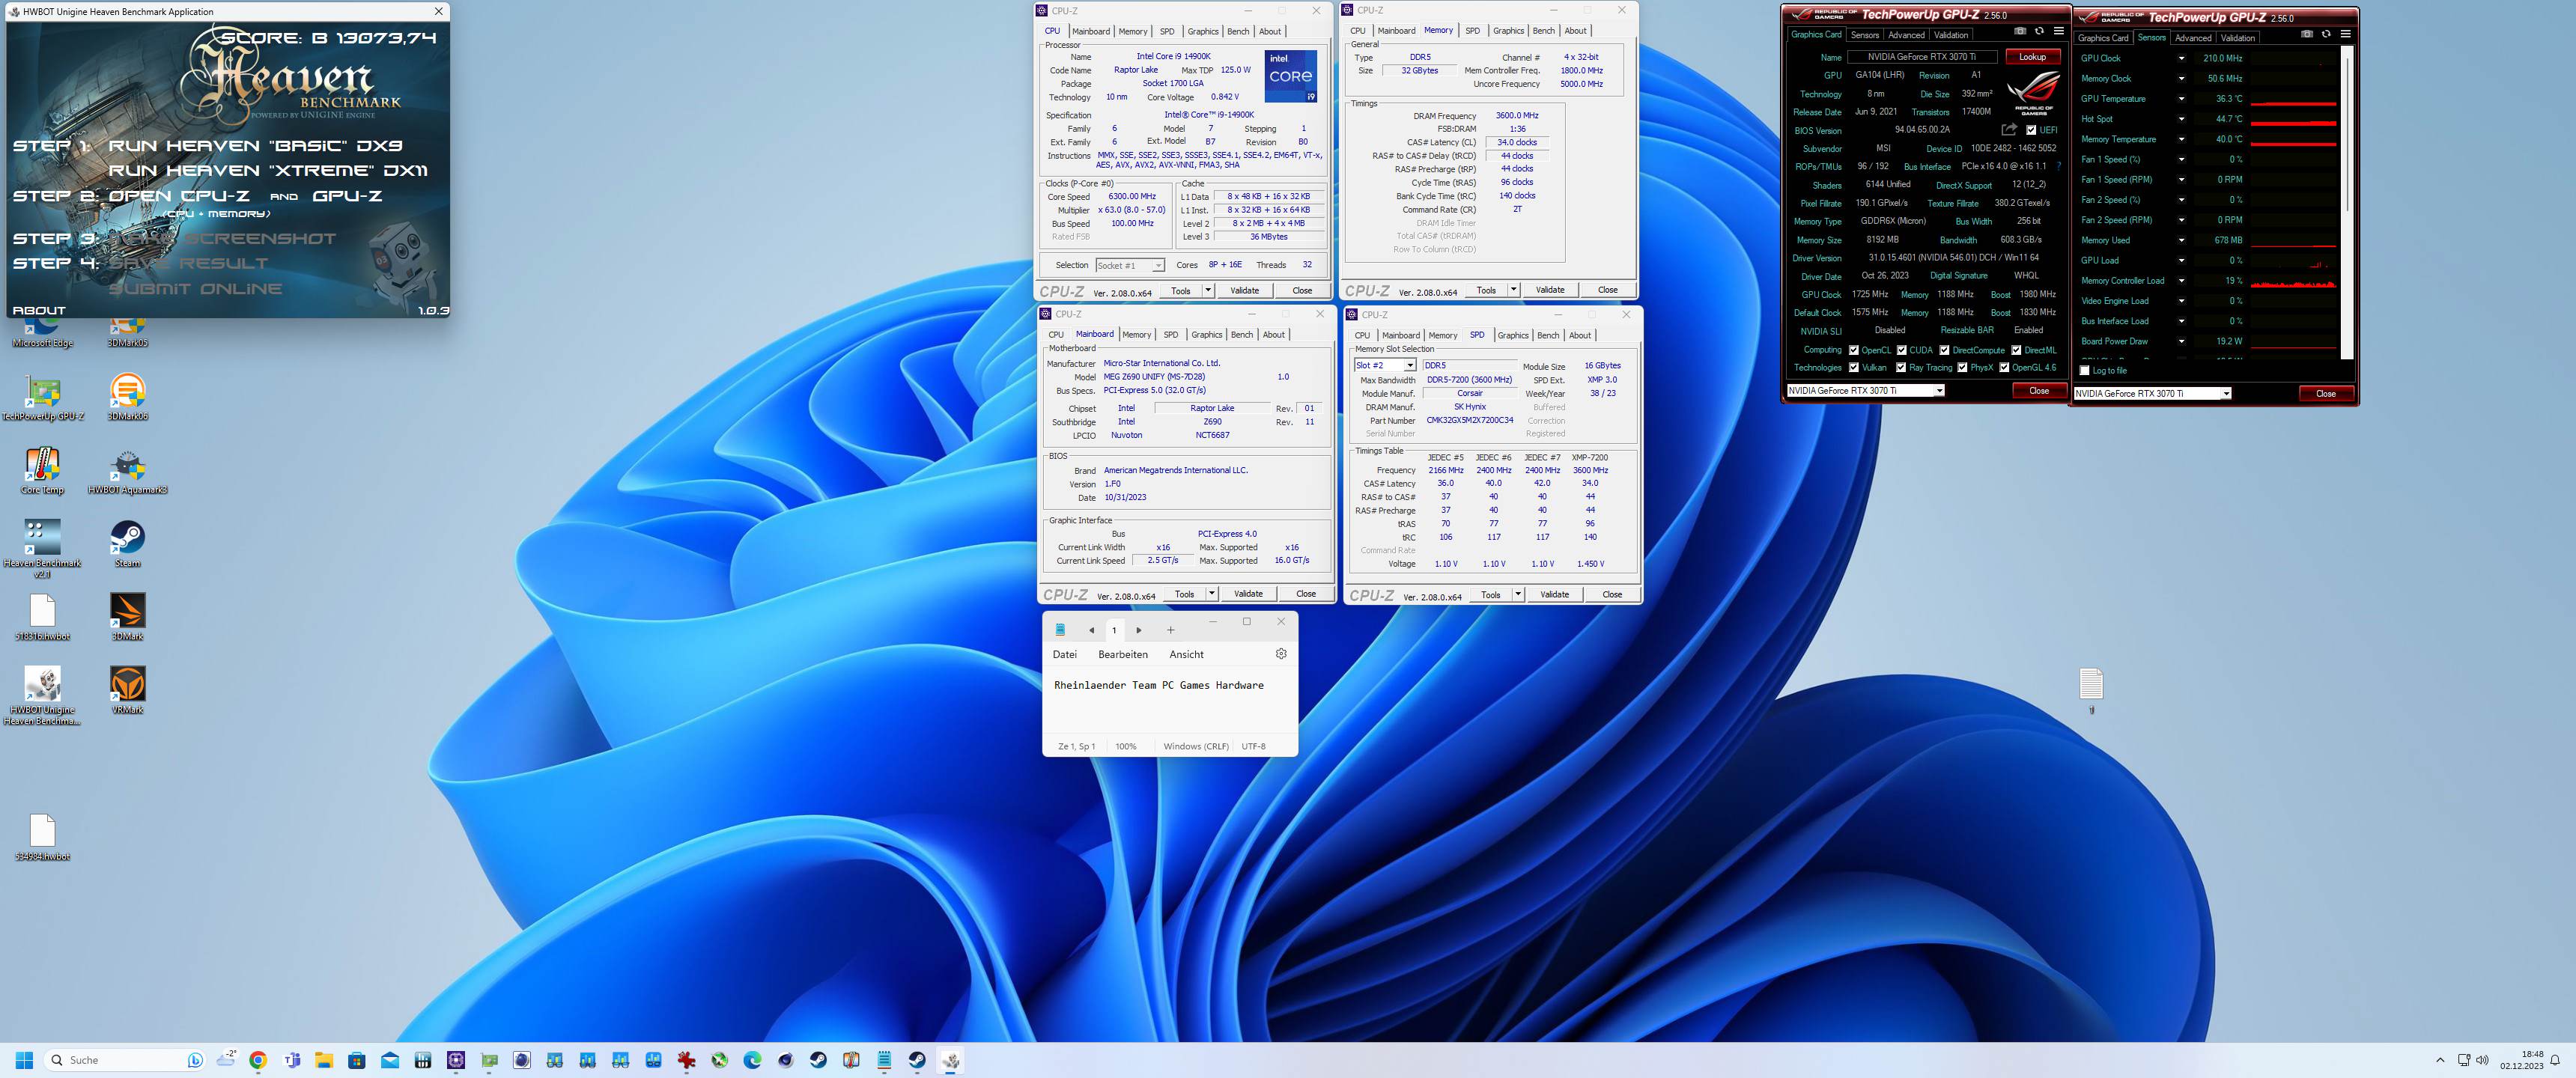This screenshot has width=2576, height=1078.
Task: Click About in HWBOT Heaven window
Action: [39, 311]
